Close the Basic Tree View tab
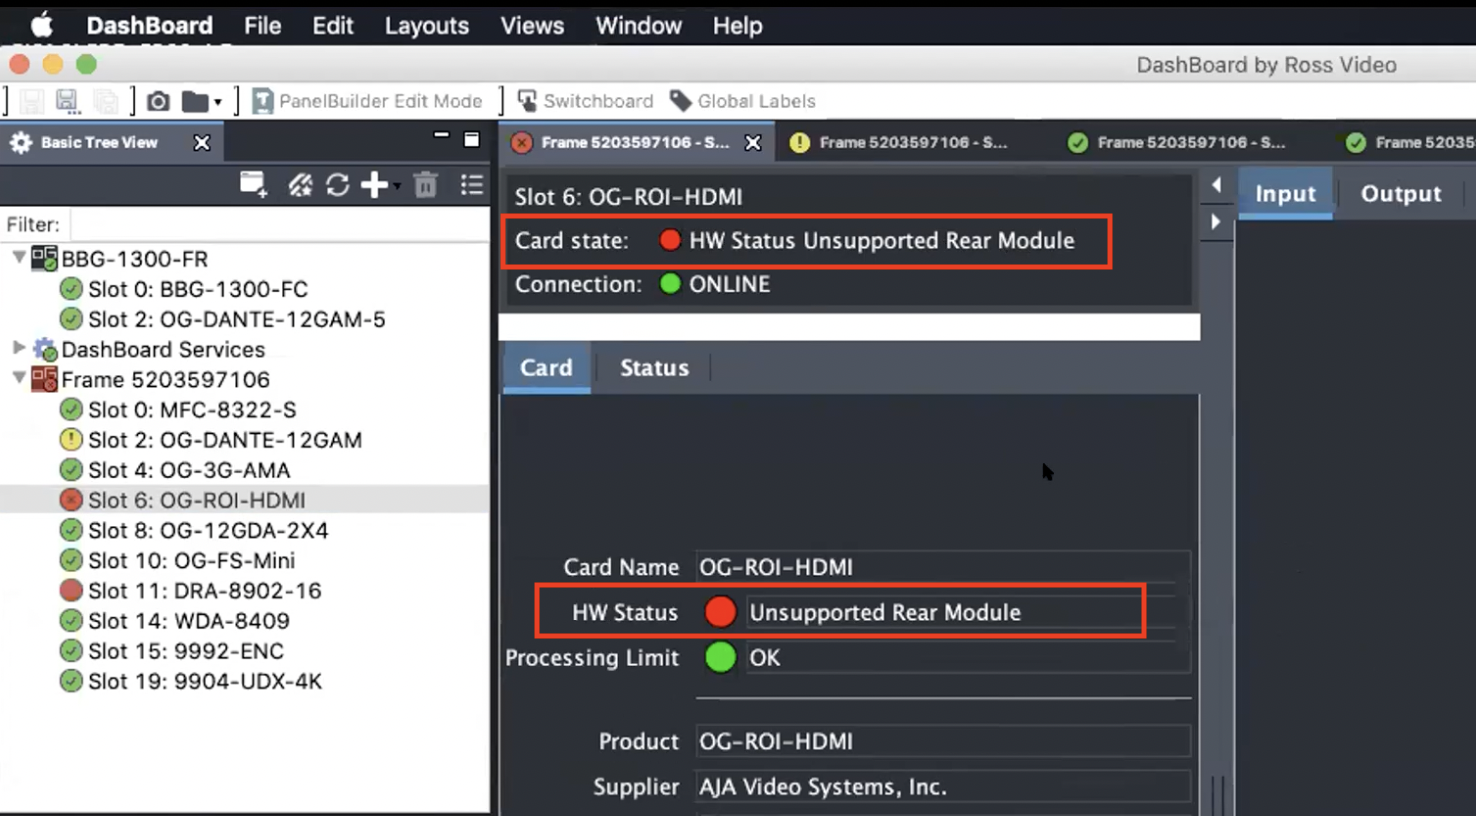The image size is (1476, 816). pos(202,143)
